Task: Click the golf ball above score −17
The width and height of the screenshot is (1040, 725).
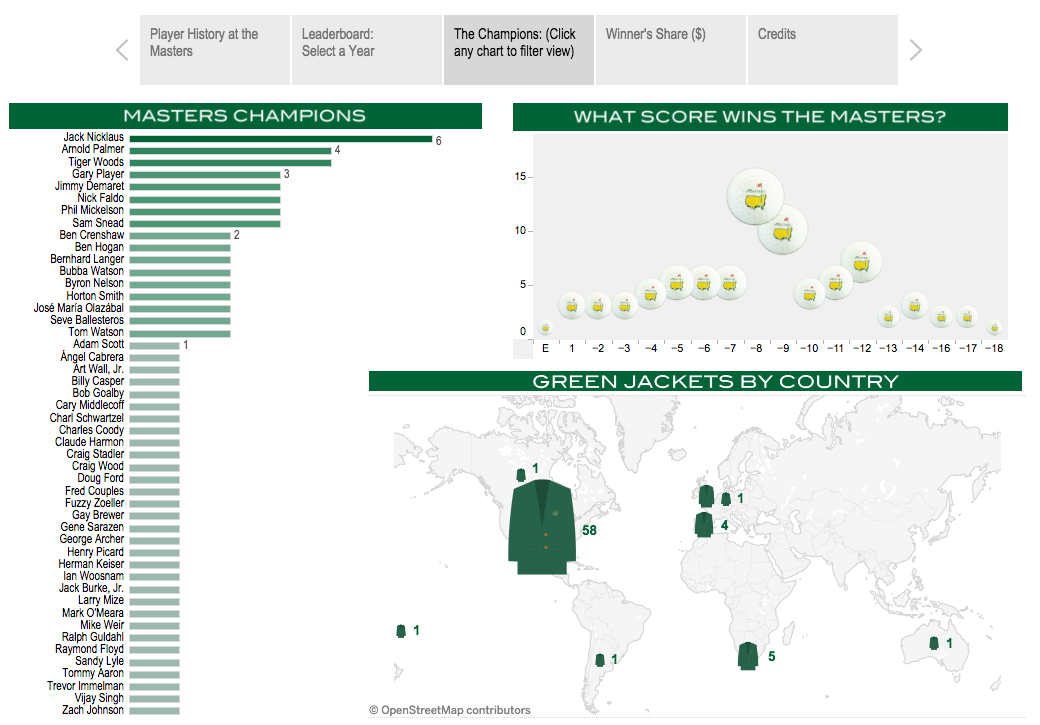Action: pyautogui.click(x=968, y=316)
